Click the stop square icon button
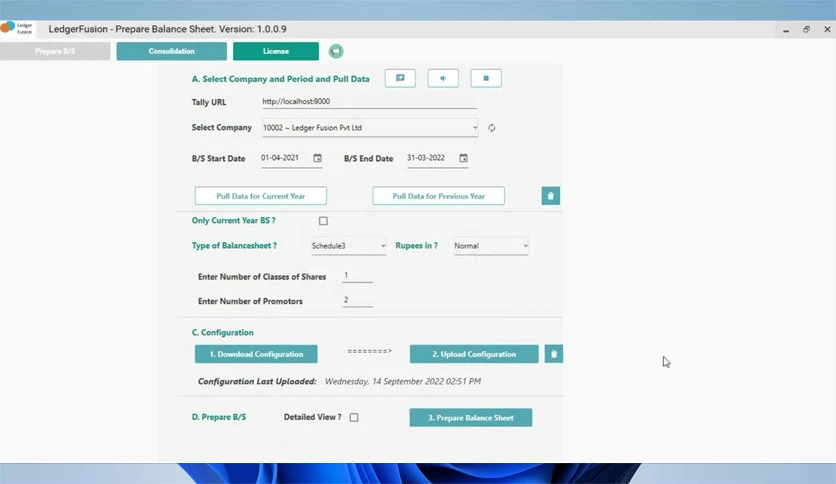This screenshot has height=484, width=836. [x=486, y=78]
